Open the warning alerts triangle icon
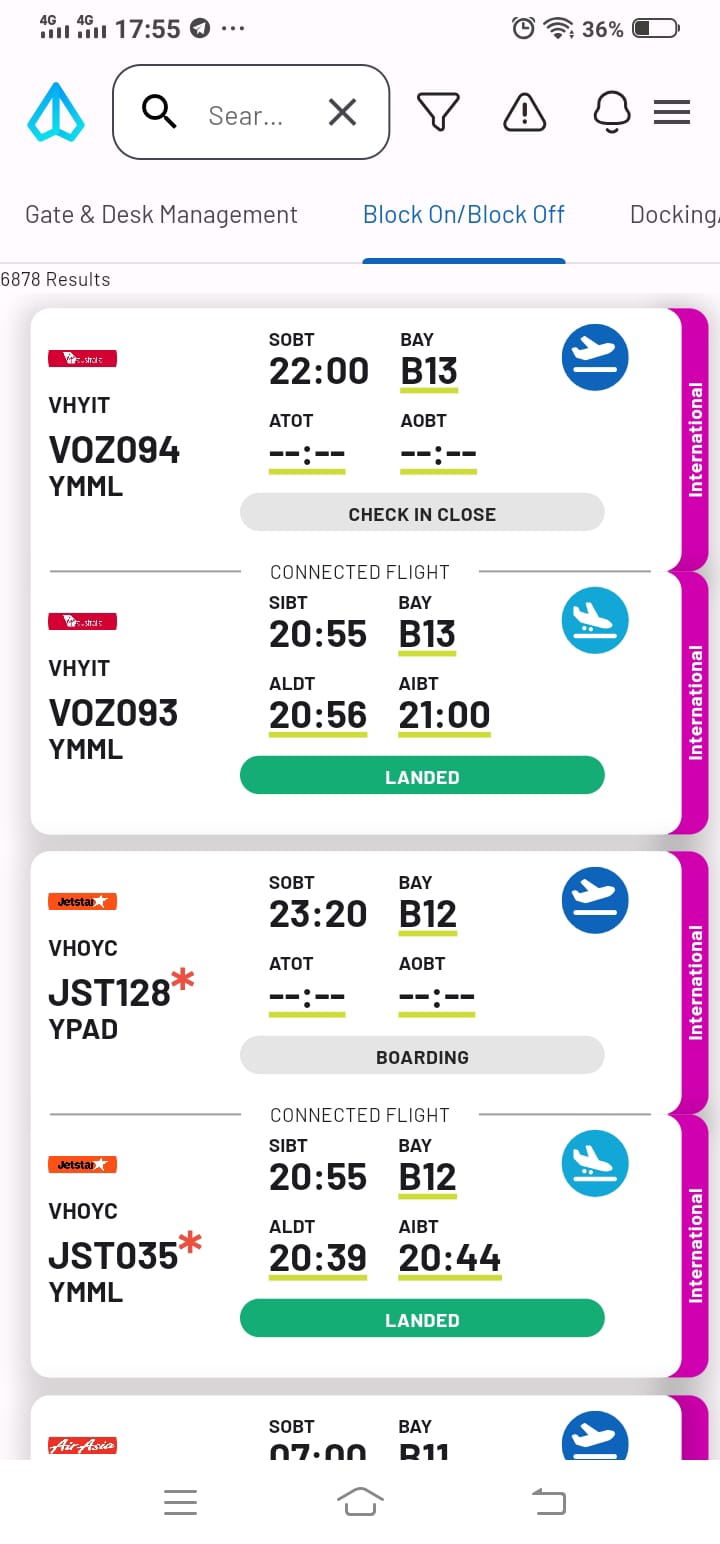Screen dimensions: 720x1544 click(x=524, y=112)
